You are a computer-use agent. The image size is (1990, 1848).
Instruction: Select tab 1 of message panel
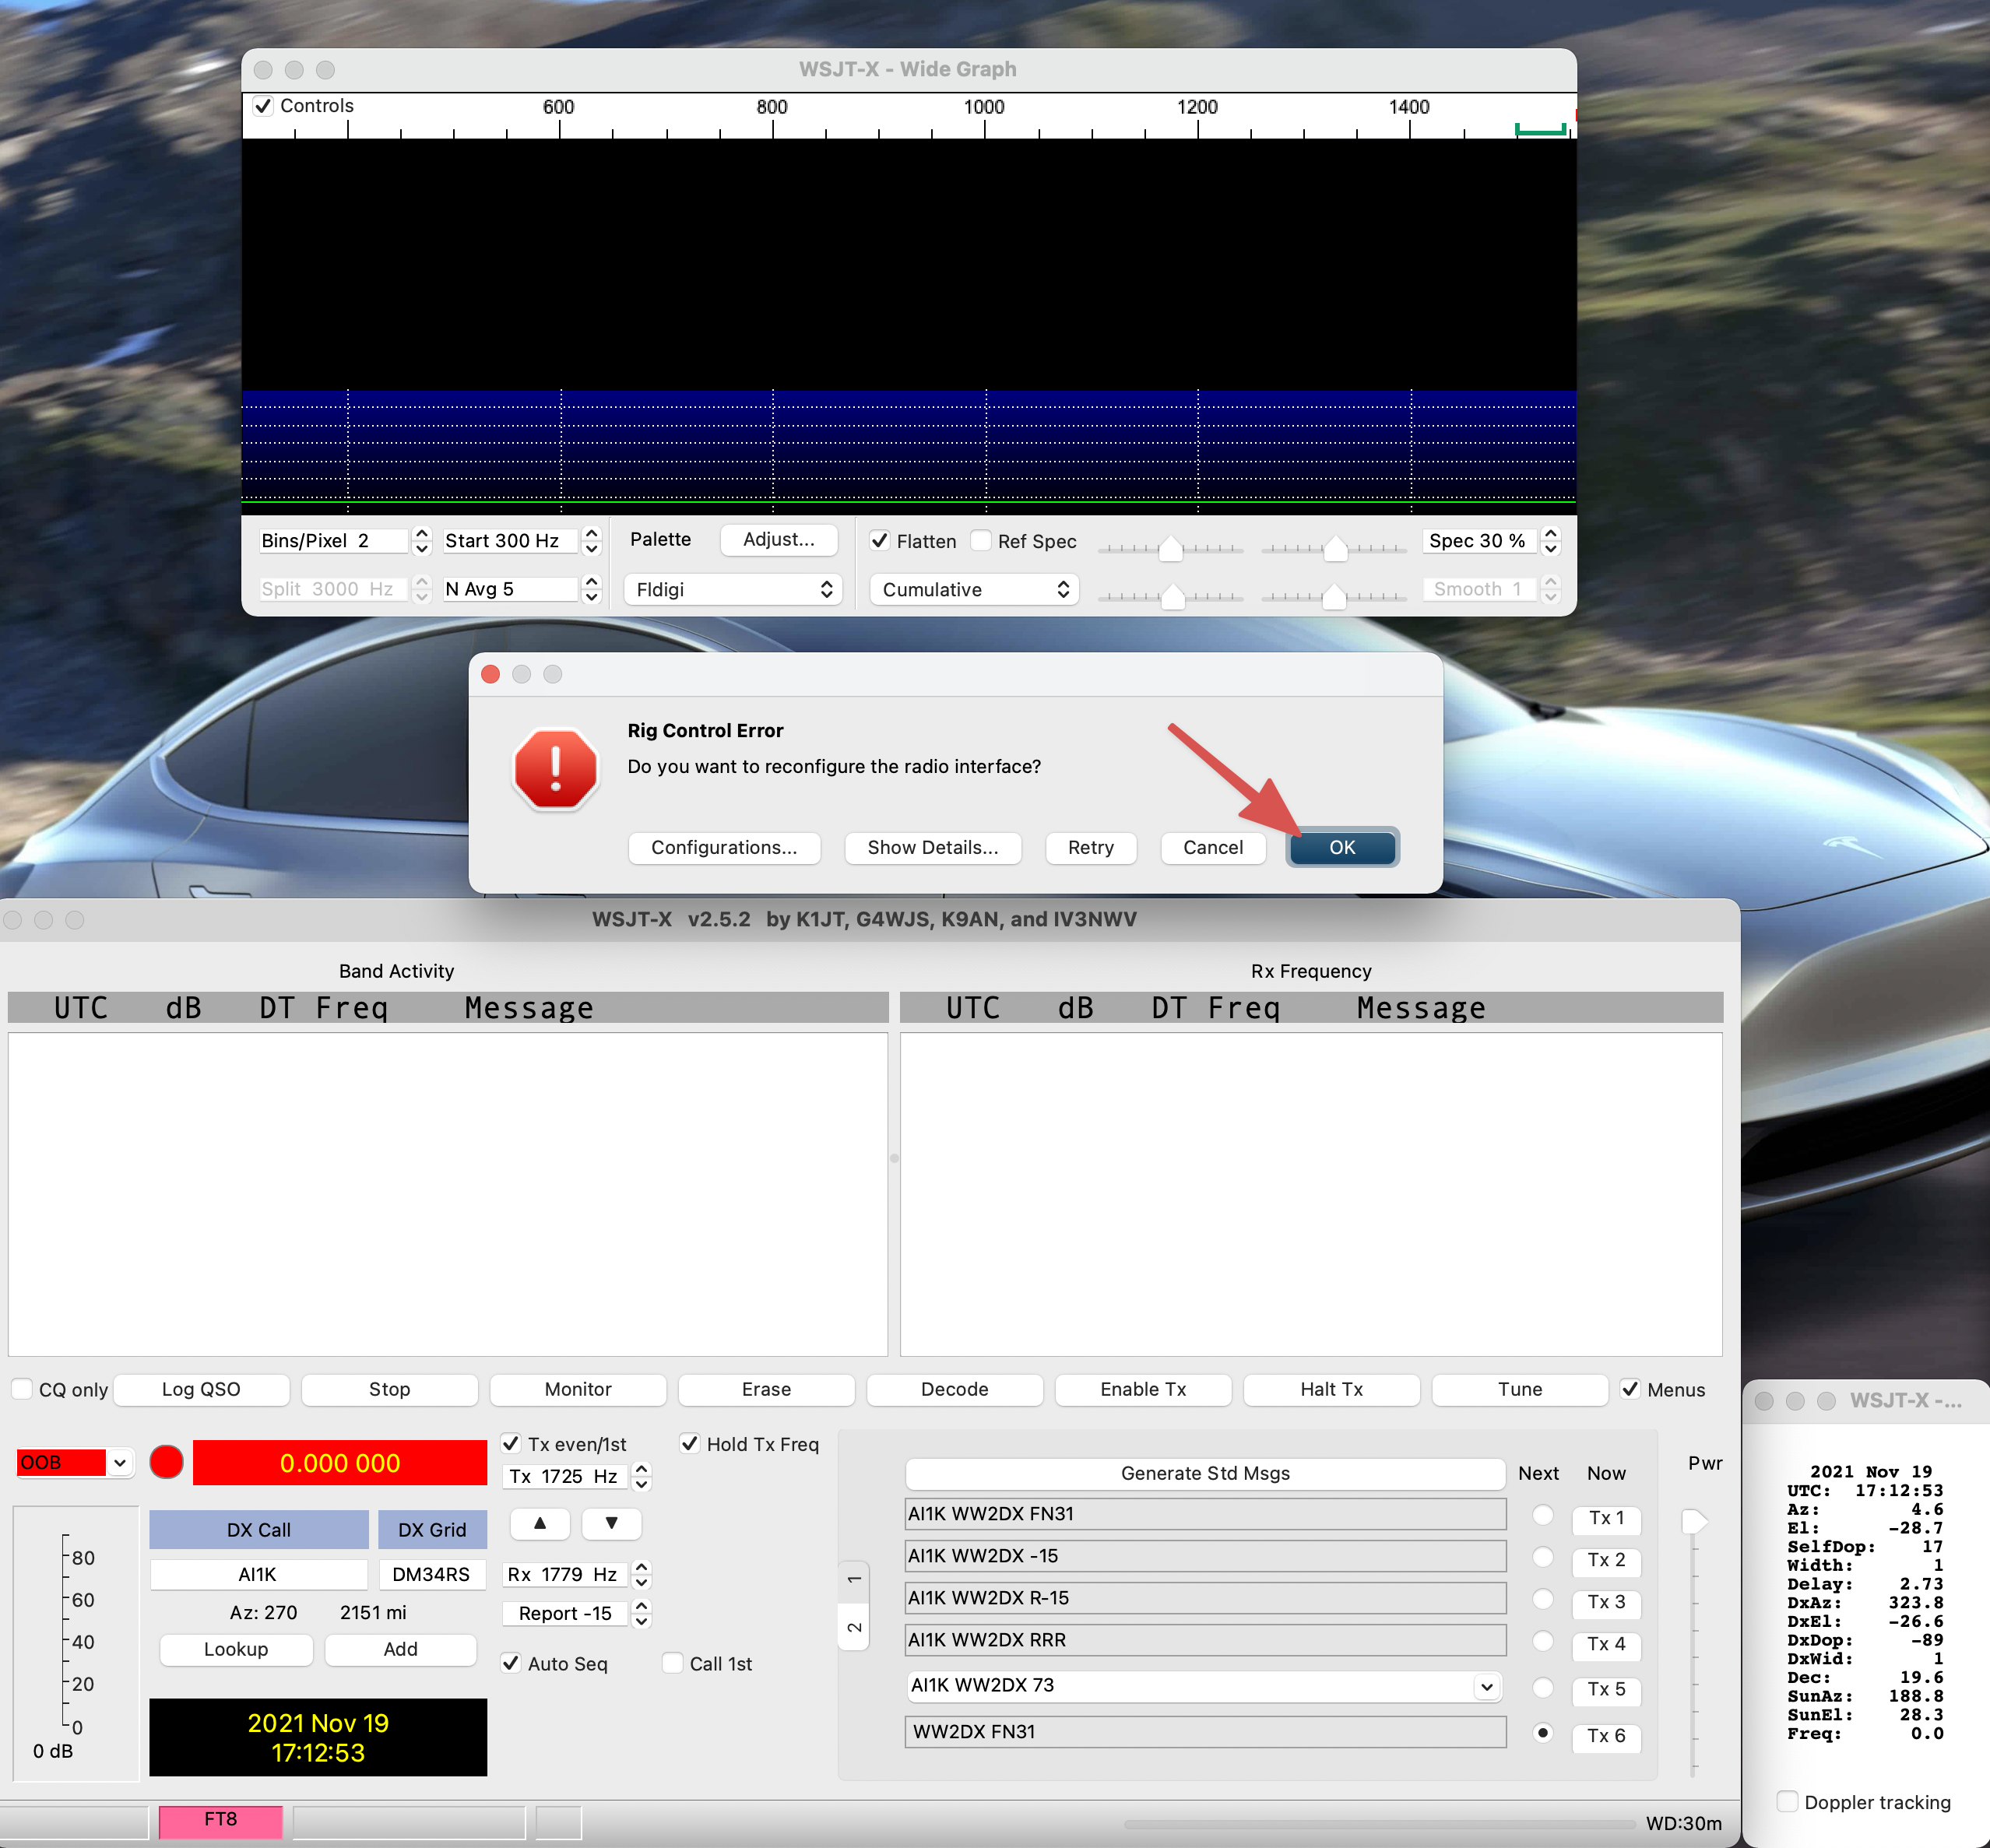[x=854, y=1580]
